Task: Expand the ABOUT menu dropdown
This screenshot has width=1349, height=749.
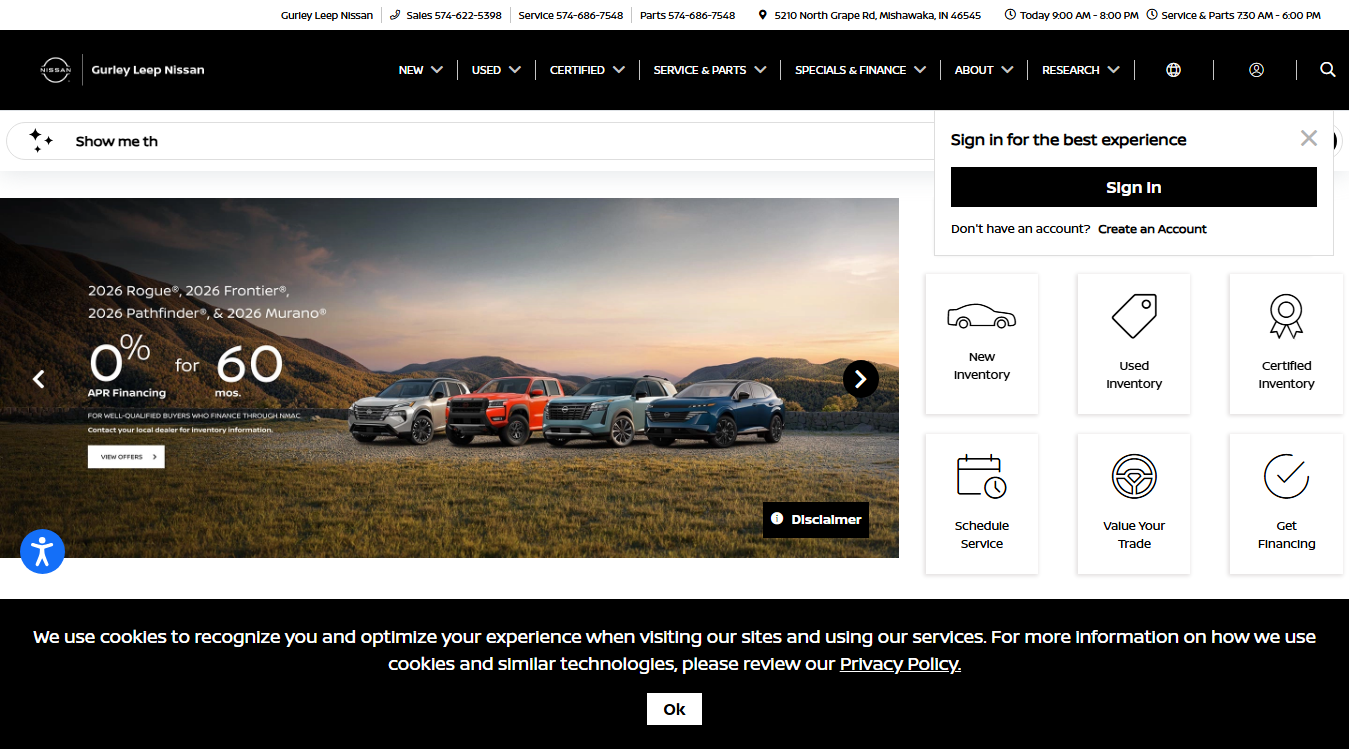Action: (x=984, y=70)
